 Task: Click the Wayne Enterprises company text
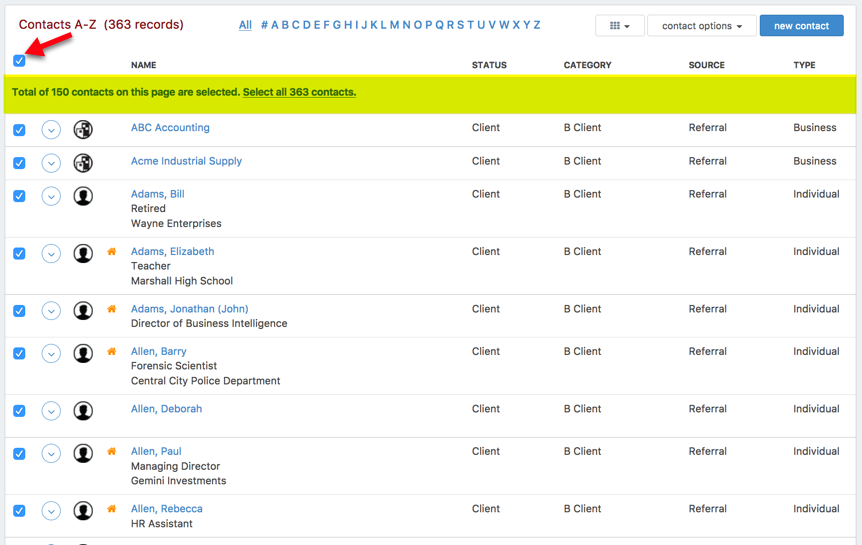(x=176, y=223)
